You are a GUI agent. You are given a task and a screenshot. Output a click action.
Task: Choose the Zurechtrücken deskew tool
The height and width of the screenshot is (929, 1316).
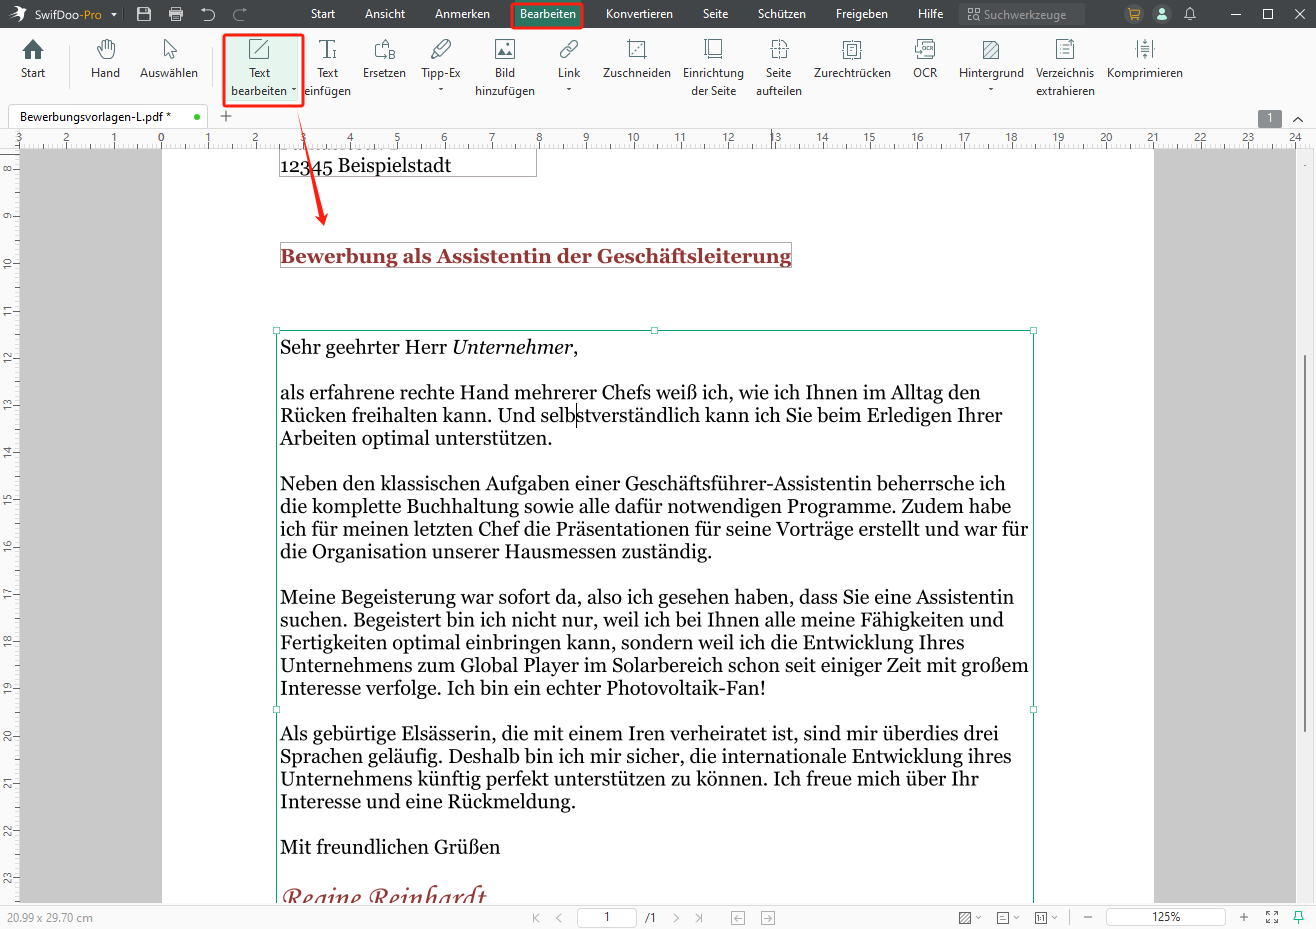(x=852, y=60)
